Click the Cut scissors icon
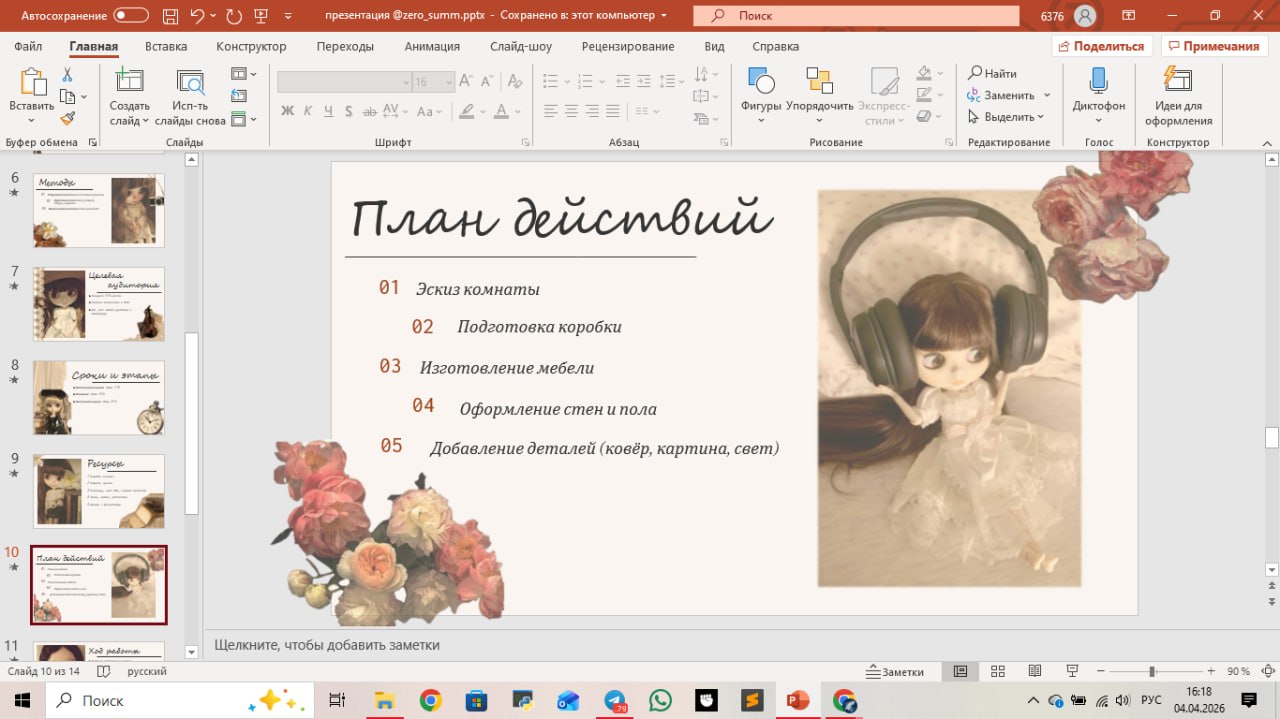This screenshot has height=719, width=1280. click(x=67, y=75)
